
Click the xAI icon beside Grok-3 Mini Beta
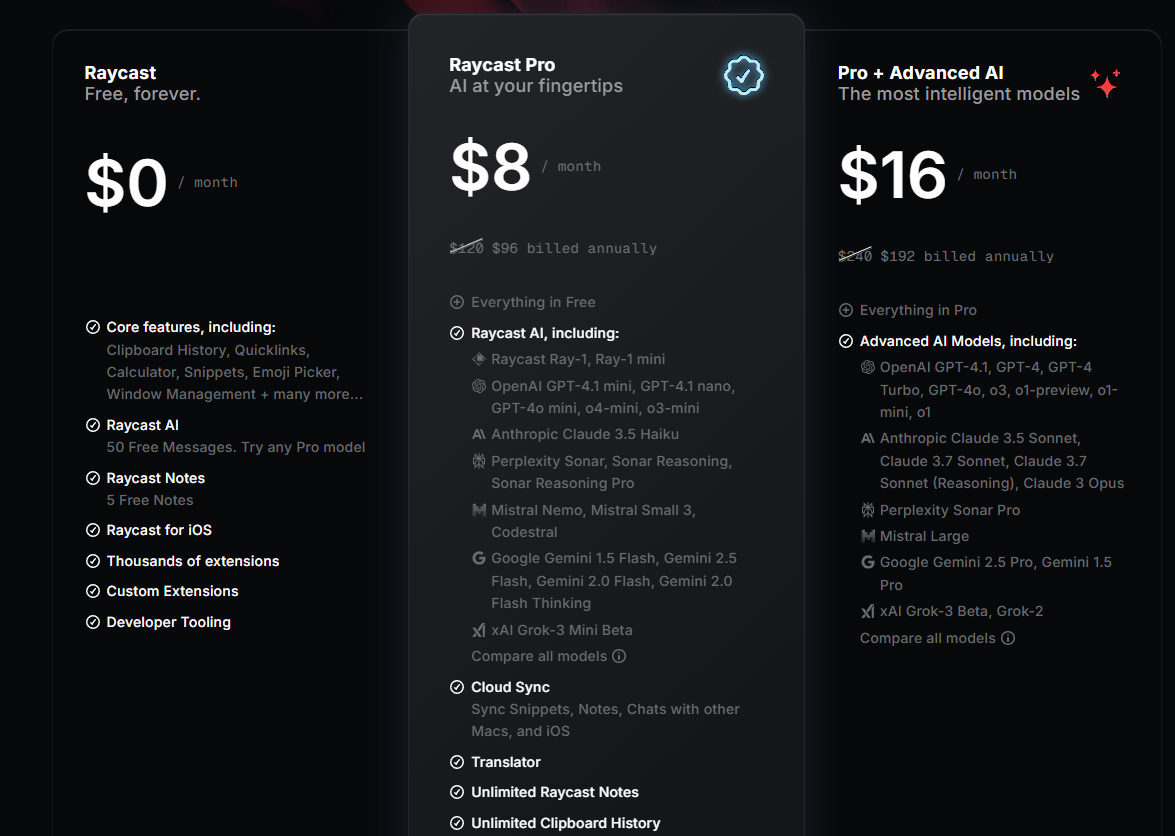pos(478,630)
